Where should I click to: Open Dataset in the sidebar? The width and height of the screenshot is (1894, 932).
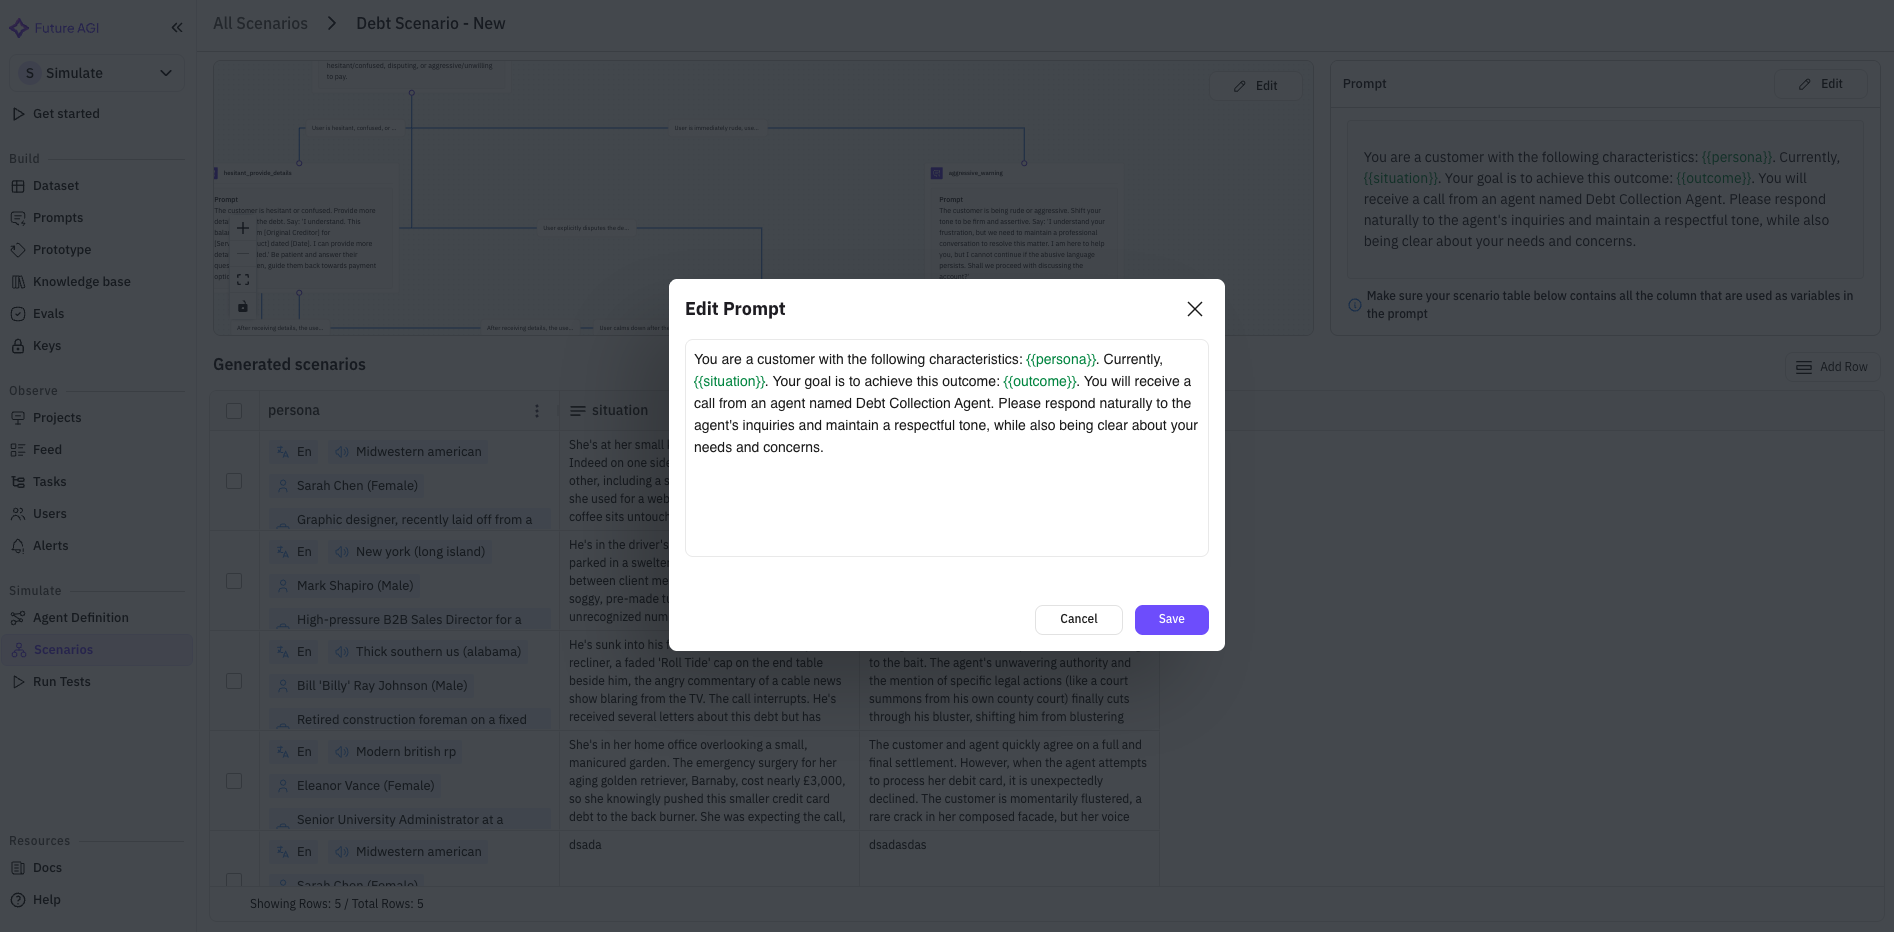pyautogui.click(x=55, y=186)
